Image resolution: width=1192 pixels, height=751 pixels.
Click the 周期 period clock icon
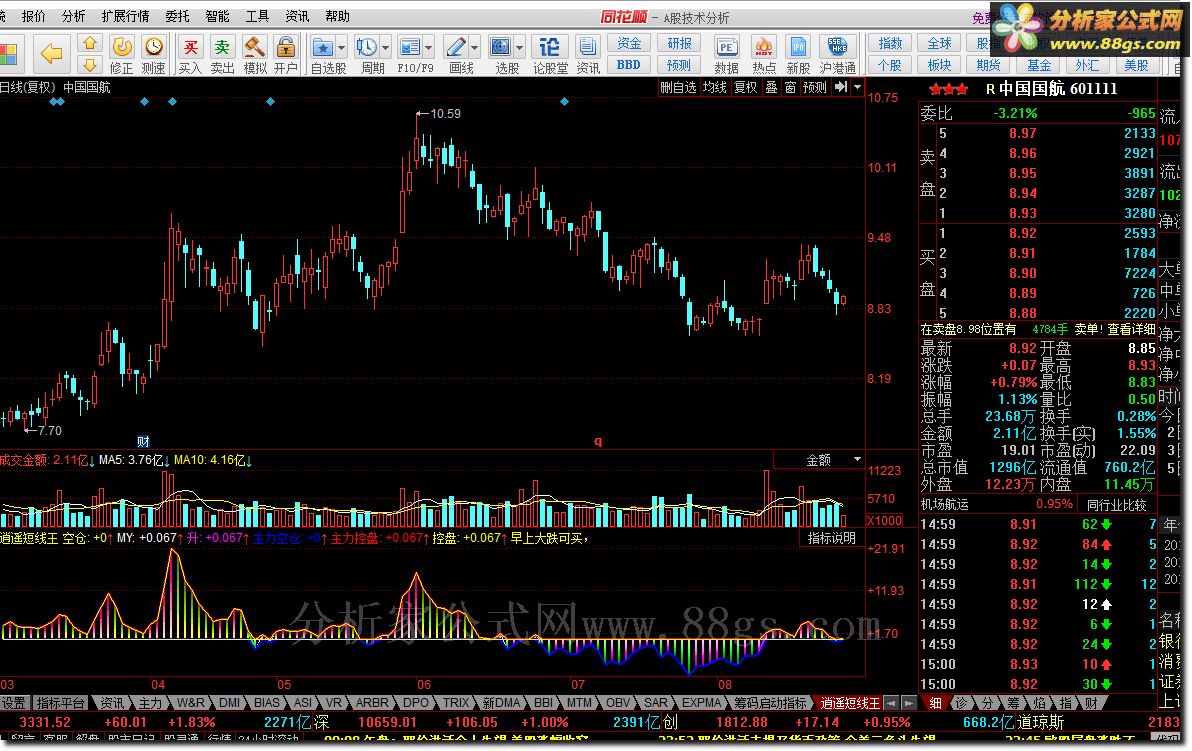(367, 48)
